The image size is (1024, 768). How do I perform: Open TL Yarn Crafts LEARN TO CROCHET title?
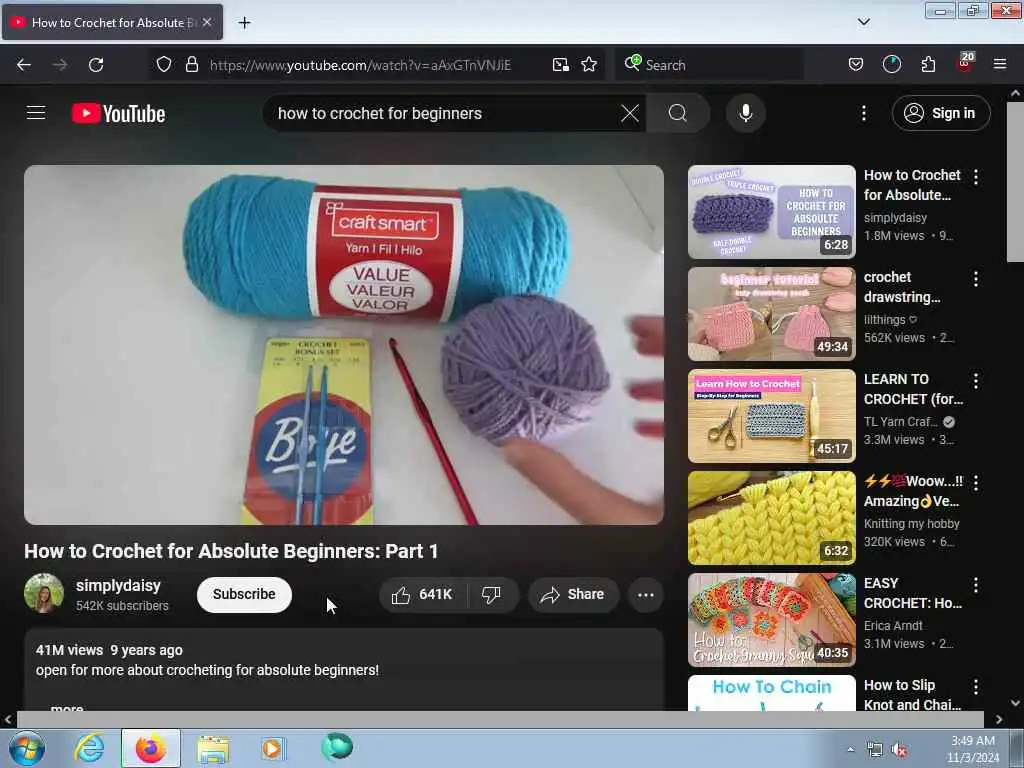click(913, 389)
